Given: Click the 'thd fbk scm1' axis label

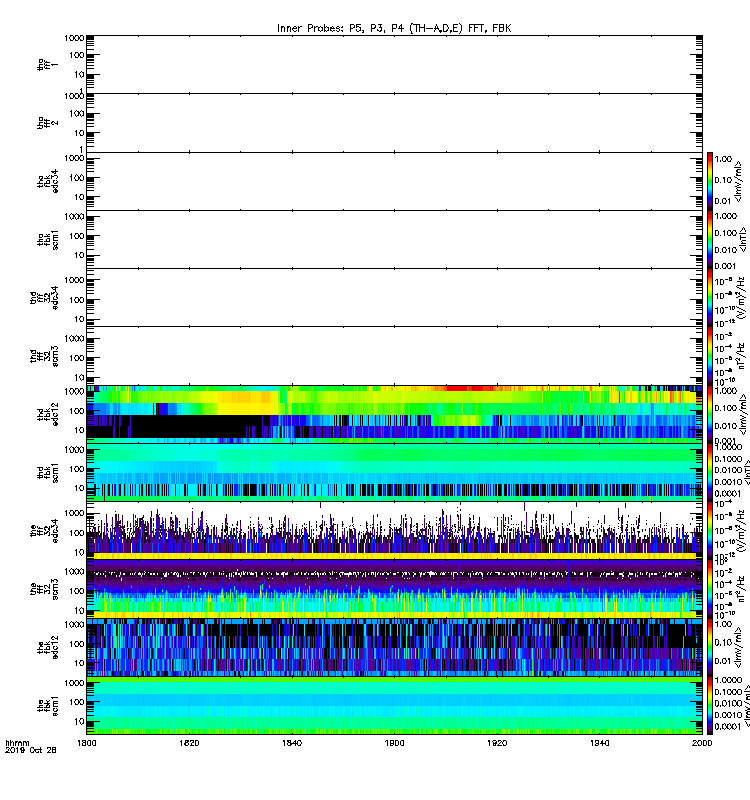Looking at the screenshot, I should click(48, 472).
